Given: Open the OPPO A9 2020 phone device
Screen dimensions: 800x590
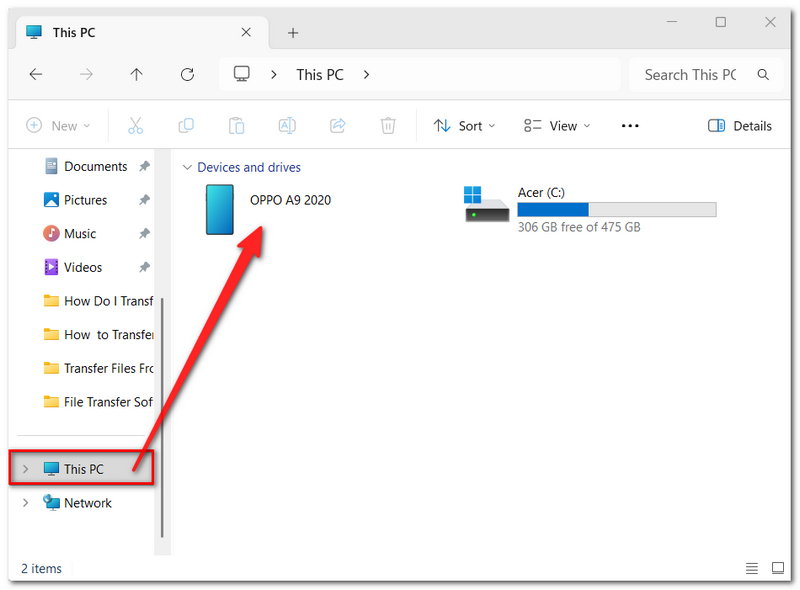Looking at the screenshot, I should pos(268,210).
